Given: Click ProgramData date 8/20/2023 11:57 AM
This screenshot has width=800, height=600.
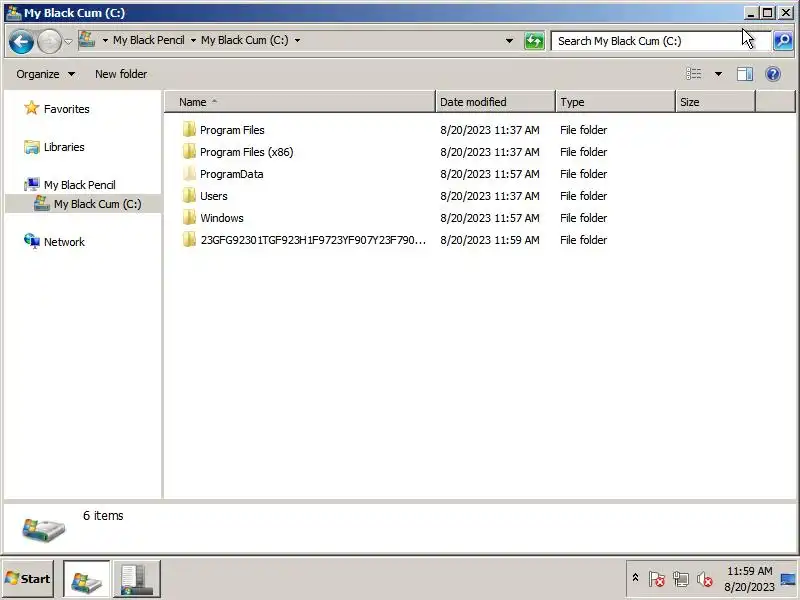Looking at the screenshot, I should click(490, 174).
